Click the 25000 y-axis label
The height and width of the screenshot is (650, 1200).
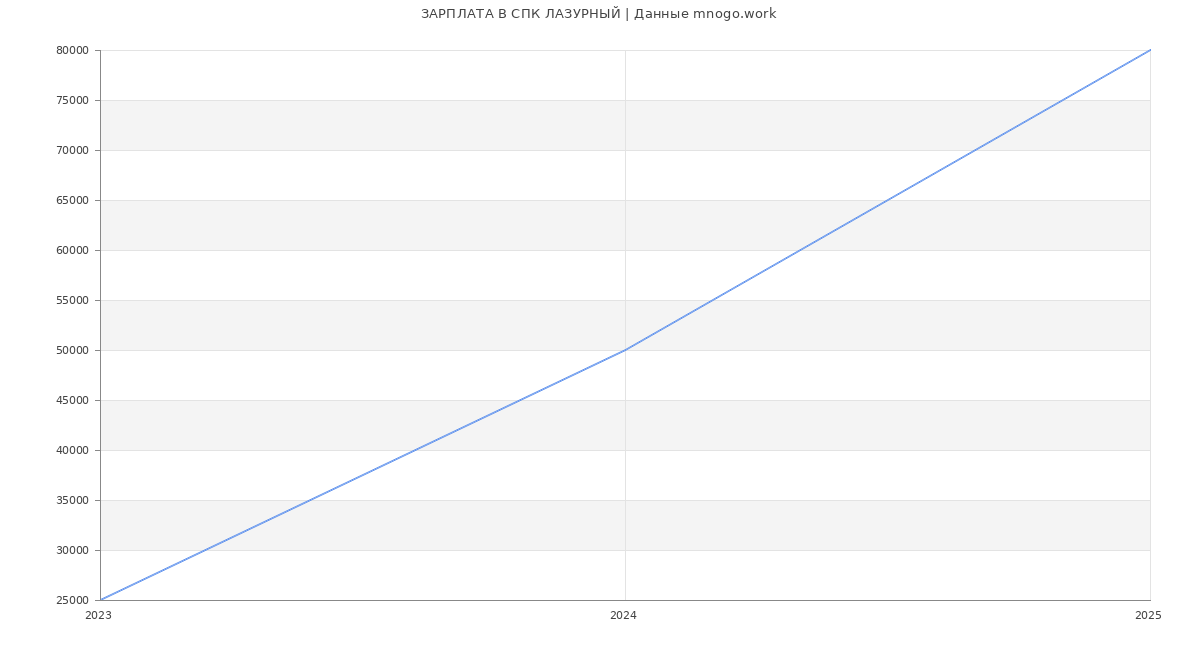pos(72,601)
